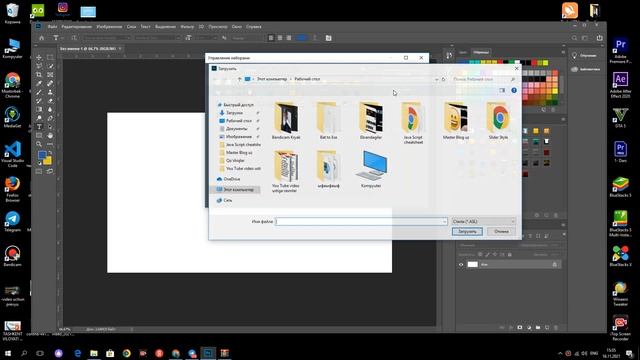Open the Edit menu in Photoshop

tap(77, 27)
